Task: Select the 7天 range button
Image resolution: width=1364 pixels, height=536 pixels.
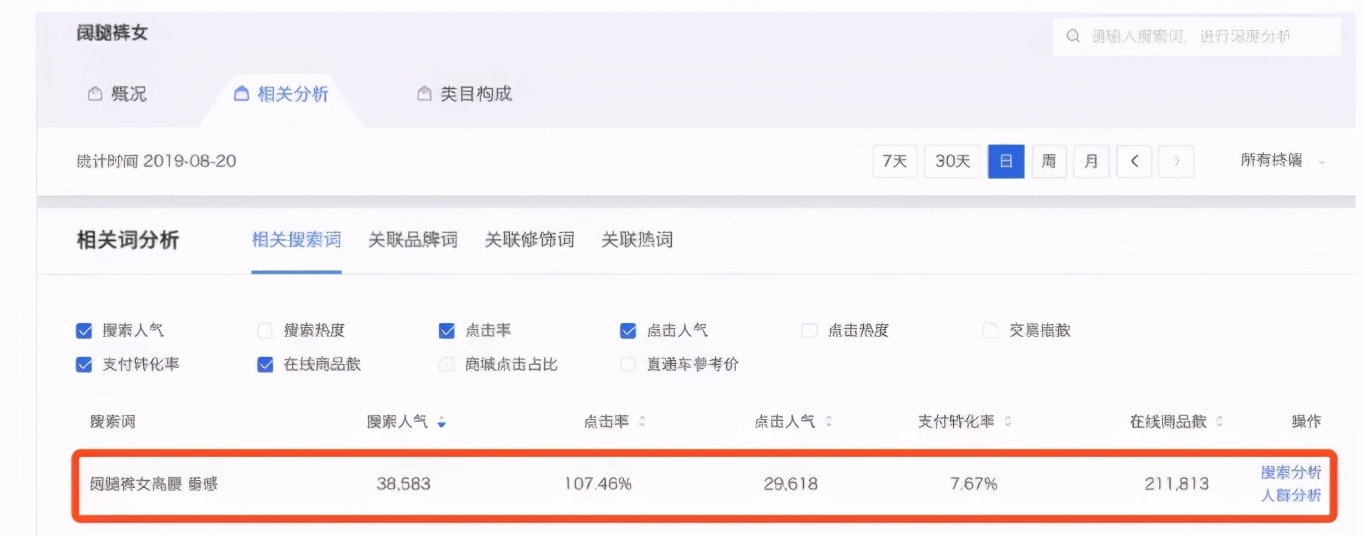Action: [895, 161]
